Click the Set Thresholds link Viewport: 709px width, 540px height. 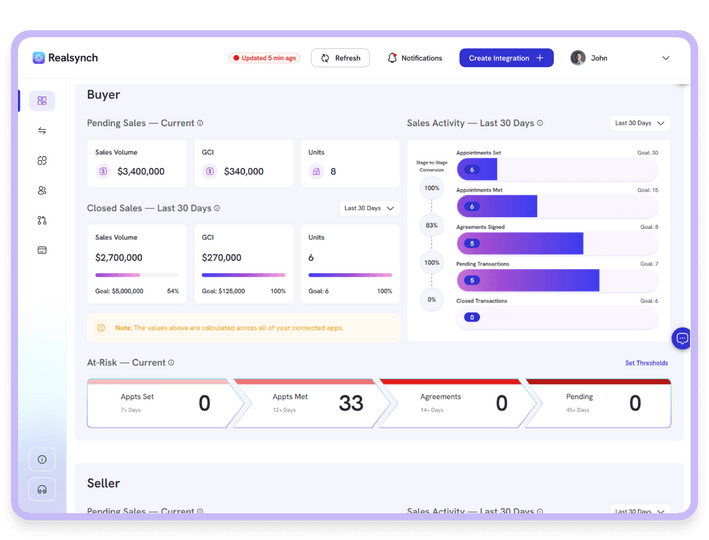[646, 363]
